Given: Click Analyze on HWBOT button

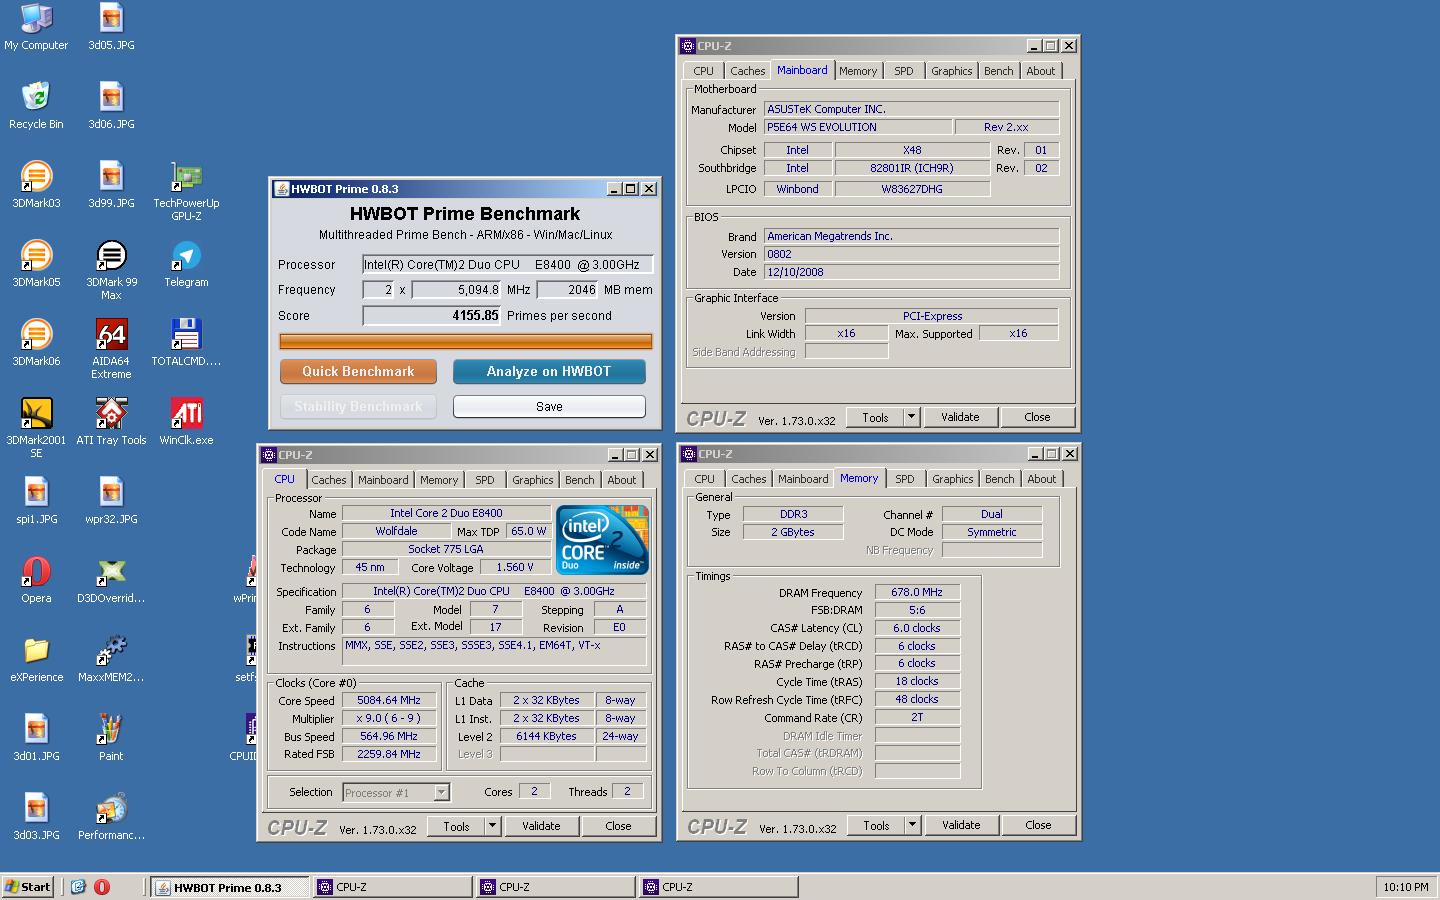Looking at the screenshot, I should (549, 371).
